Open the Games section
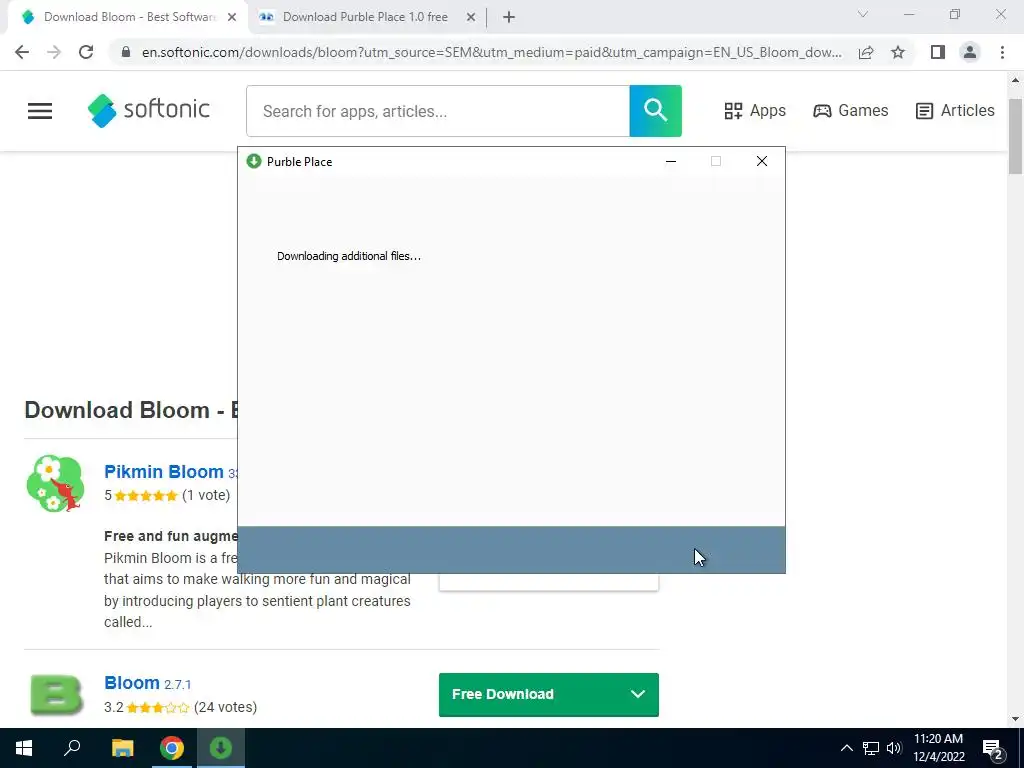Image resolution: width=1024 pixels, height=768 pixels. pyautogui.click(x=850, y=110)
